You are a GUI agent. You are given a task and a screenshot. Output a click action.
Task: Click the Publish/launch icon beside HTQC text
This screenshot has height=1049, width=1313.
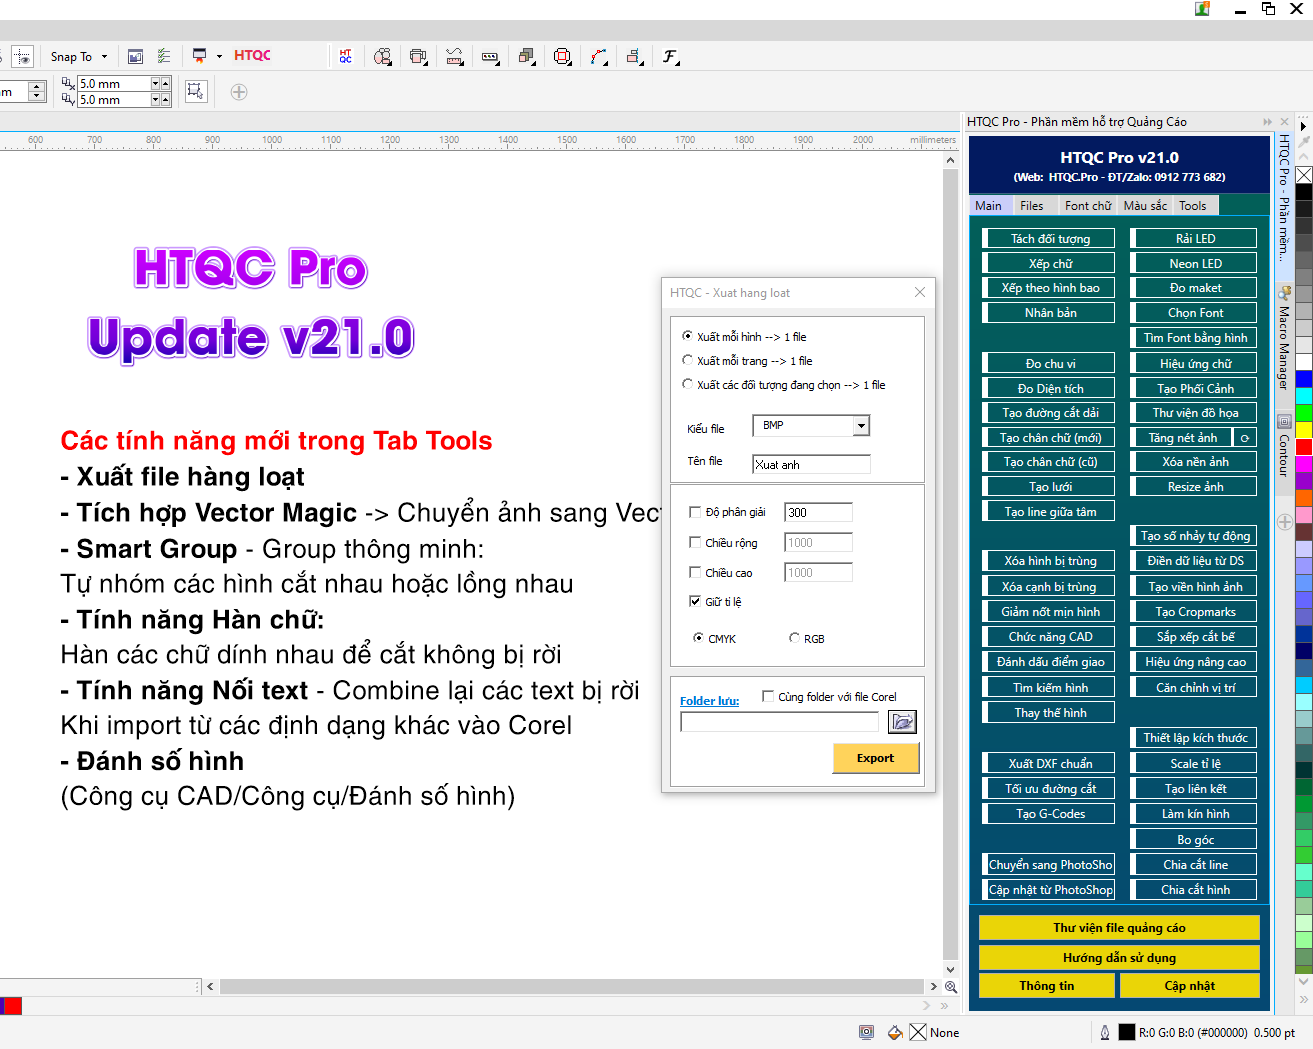(199, 56)
